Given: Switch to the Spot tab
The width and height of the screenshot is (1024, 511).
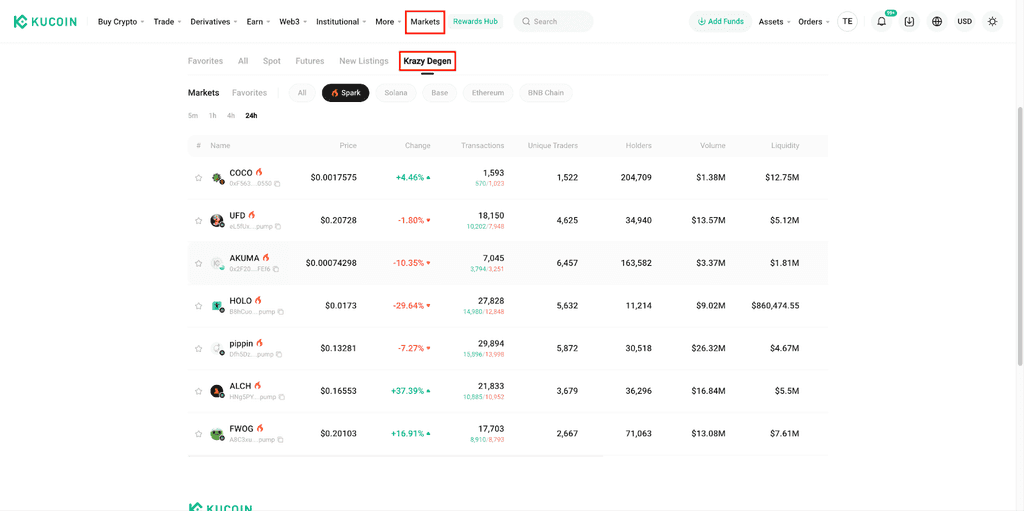Looking at the screenshot, I should 272,61.
